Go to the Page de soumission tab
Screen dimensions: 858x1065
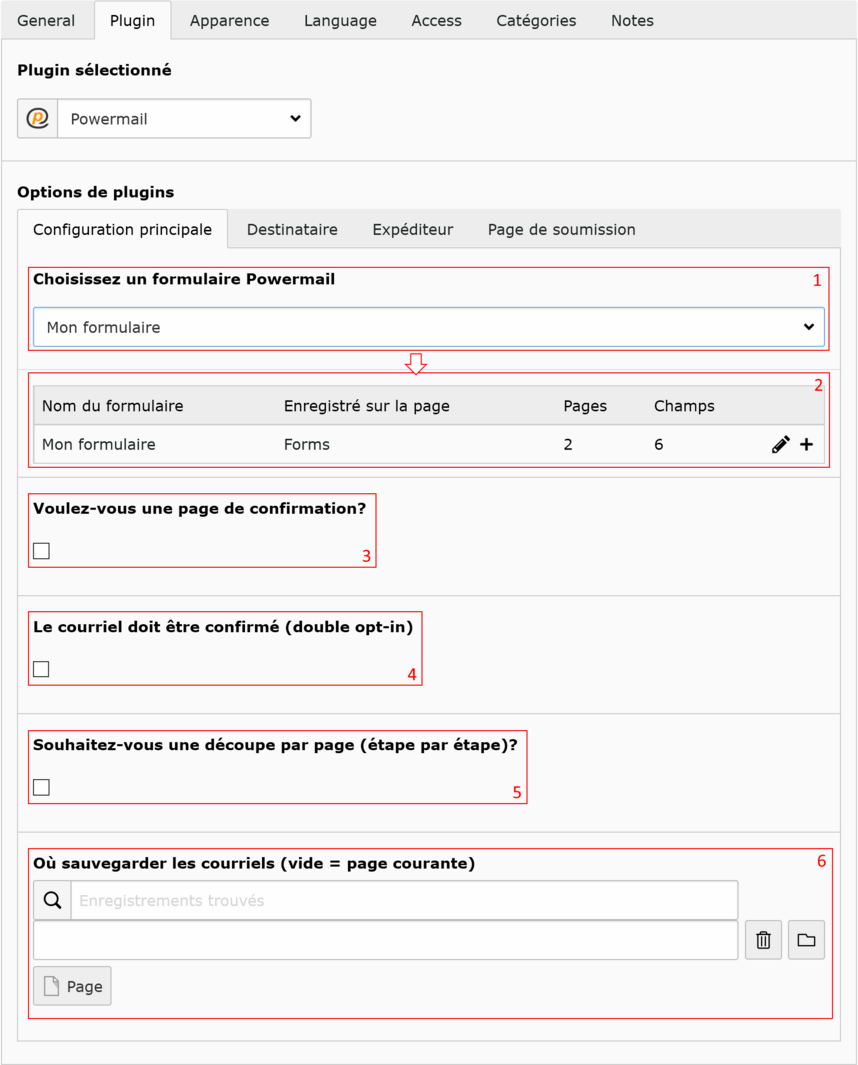click(x=561, y=230)
